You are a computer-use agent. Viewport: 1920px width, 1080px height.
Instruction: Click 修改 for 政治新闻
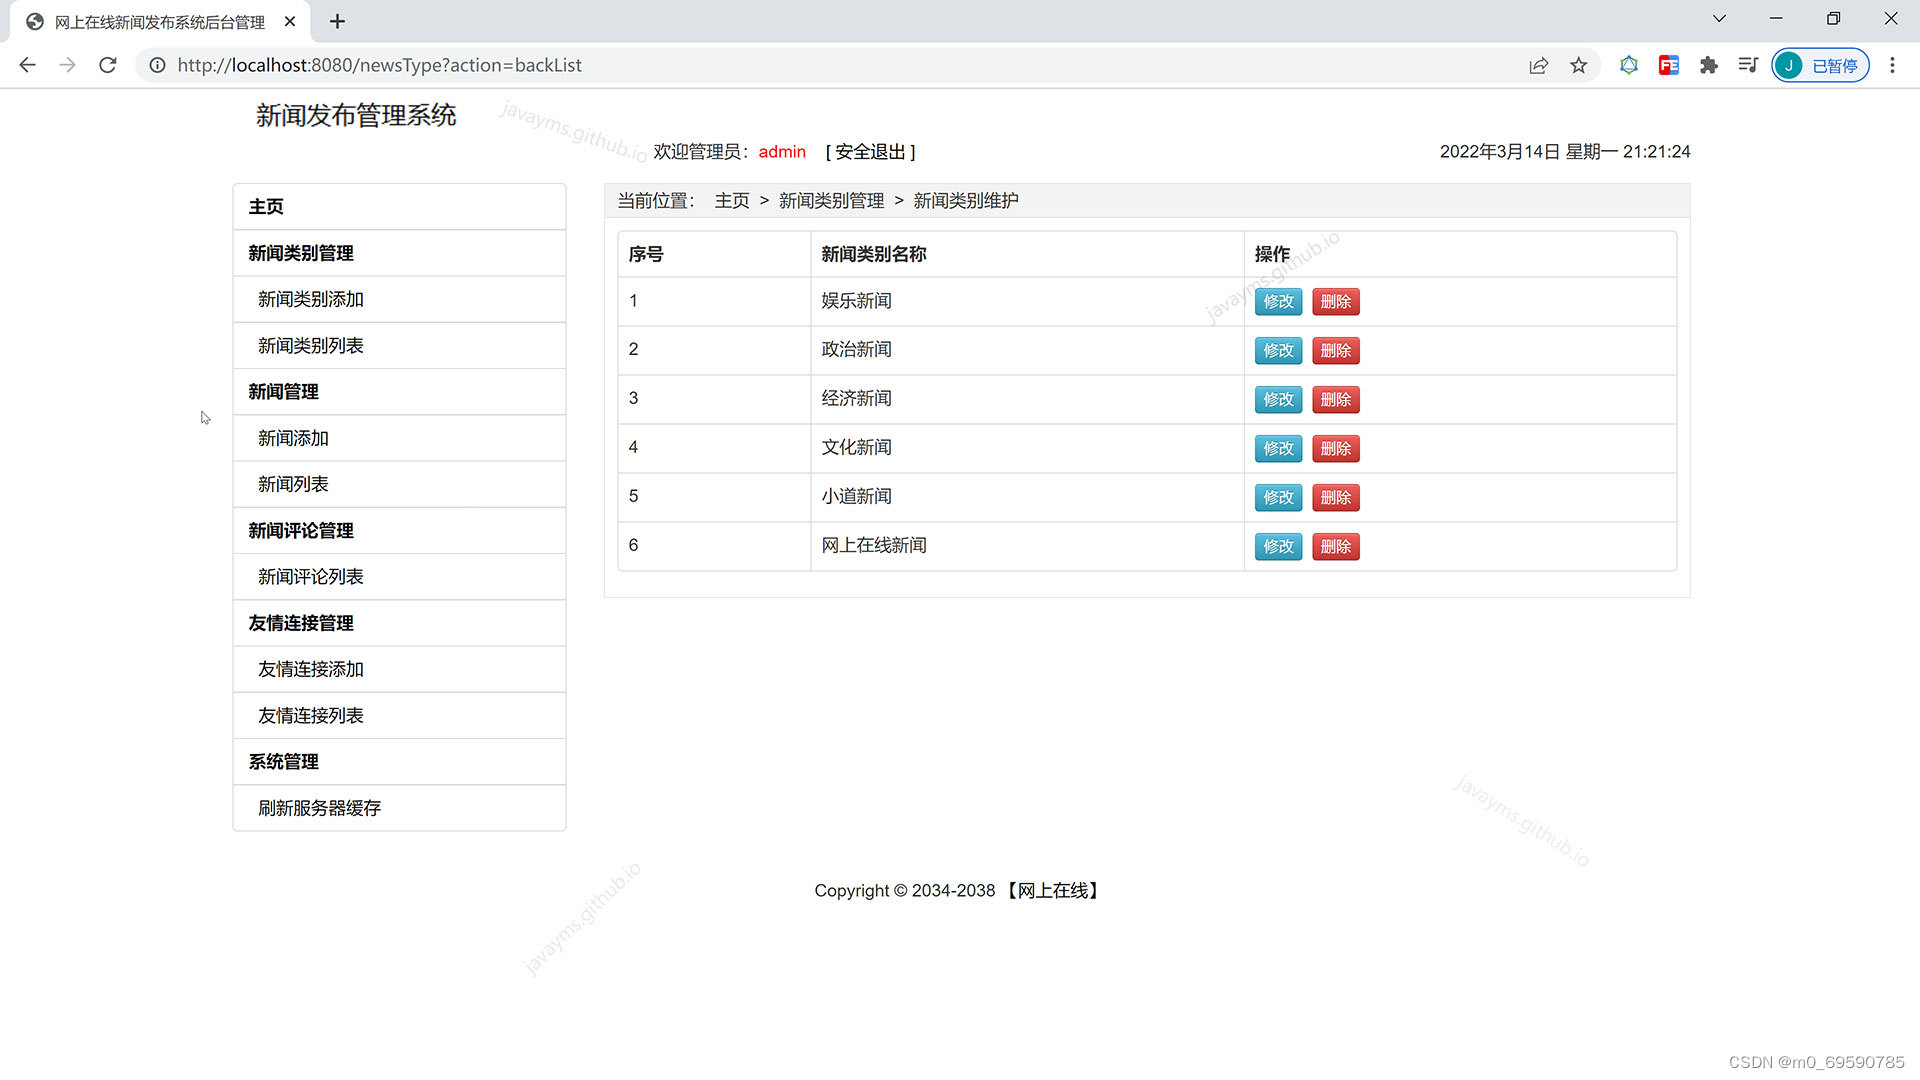point(1278,351)
